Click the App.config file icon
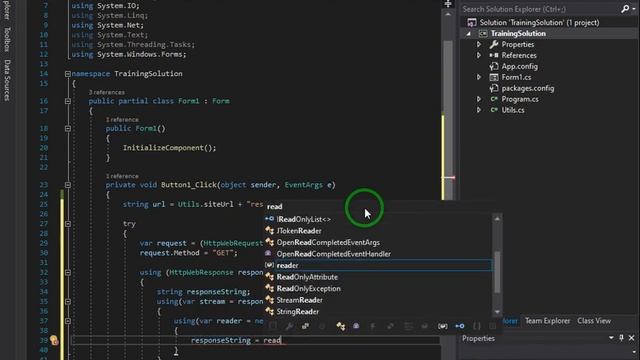 click(494, 66)
